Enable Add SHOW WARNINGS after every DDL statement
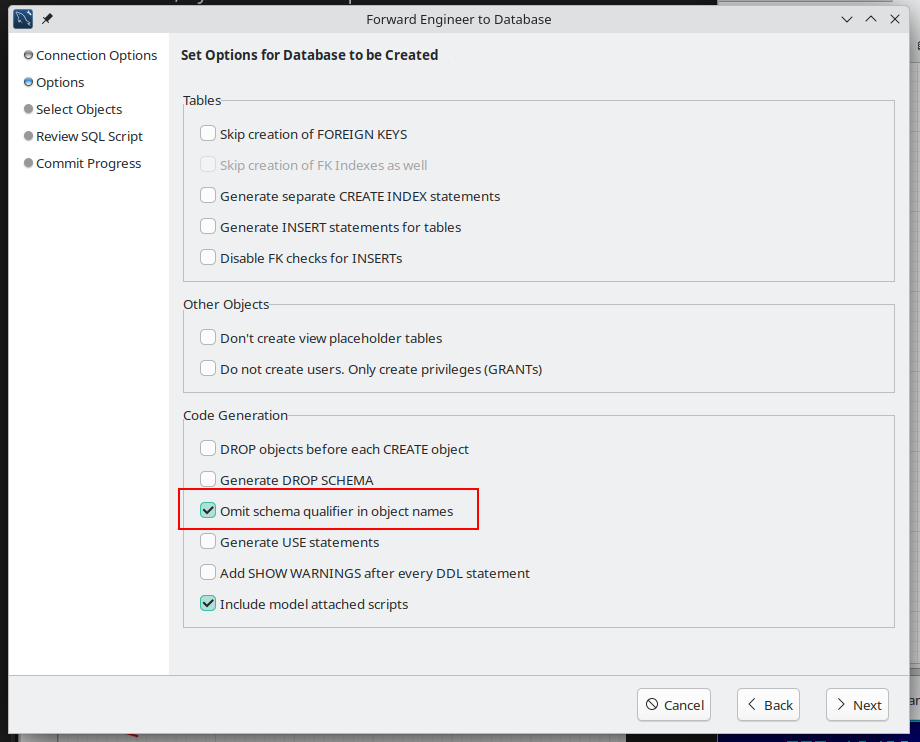The width and height of the screenshot is (920, 742). 208,573
